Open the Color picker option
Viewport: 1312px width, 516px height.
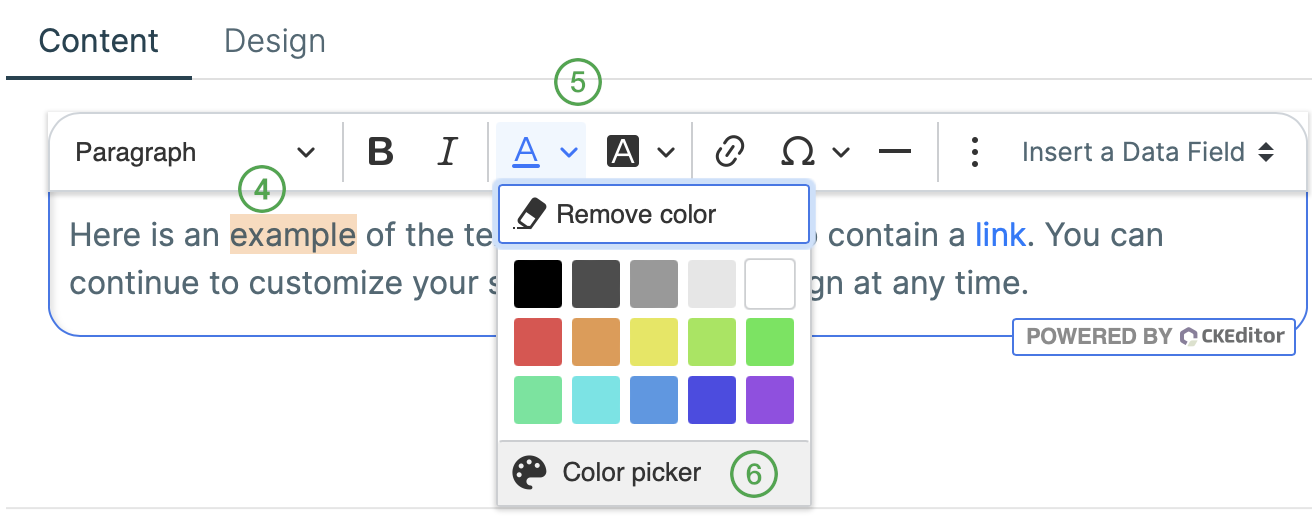[x=632, y=472]
